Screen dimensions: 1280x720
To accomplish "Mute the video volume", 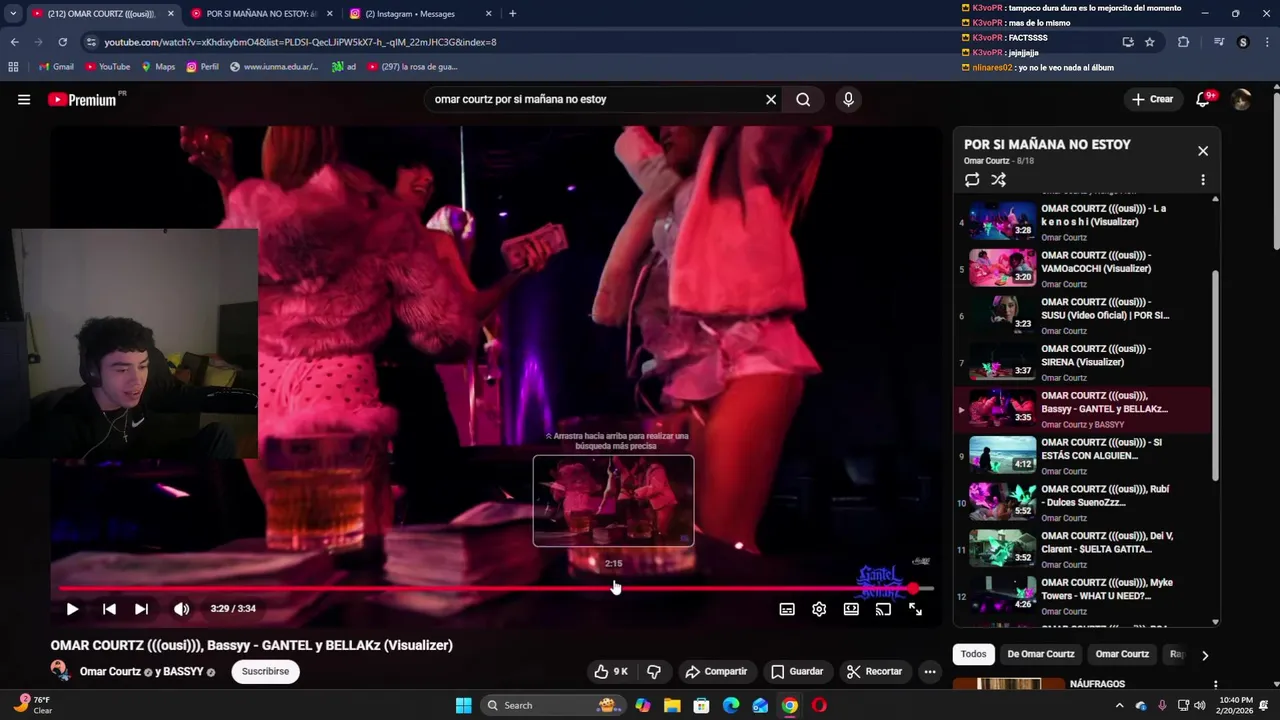I will 181,609.
